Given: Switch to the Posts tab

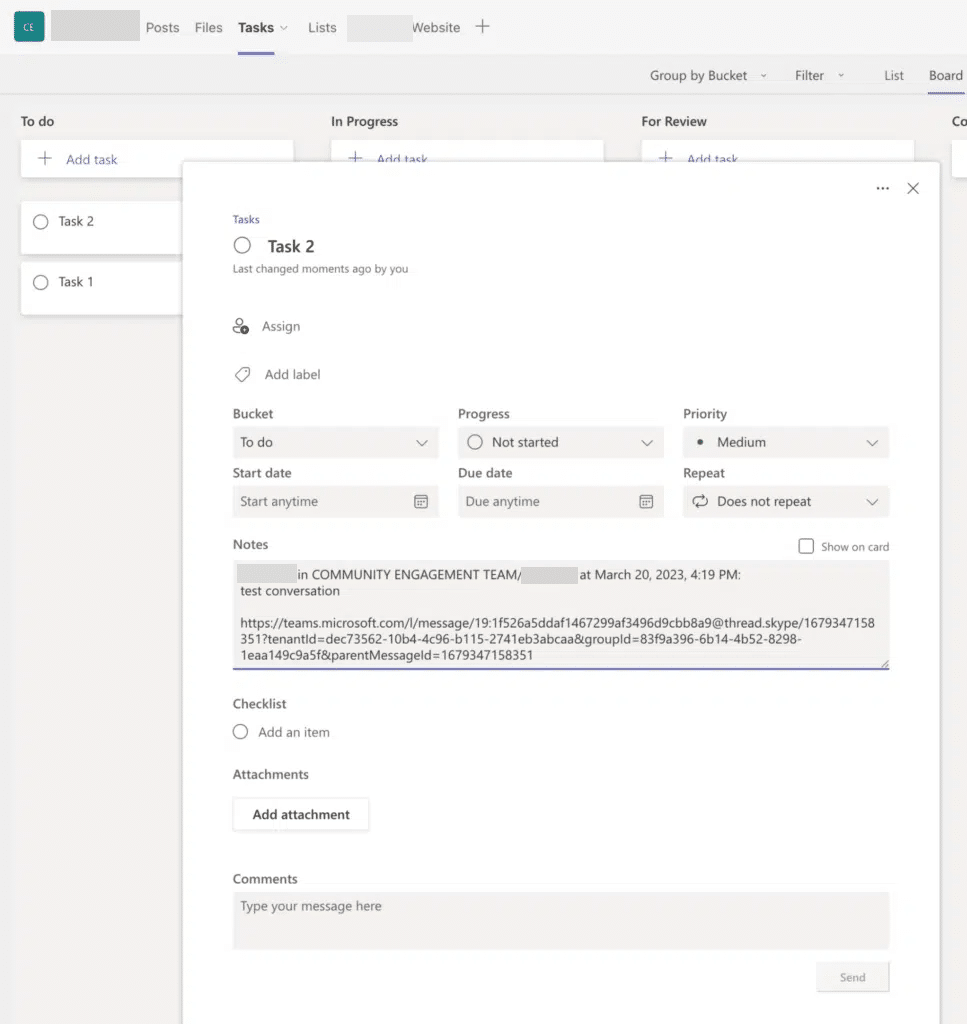Looking at the screenshot, I should click(x=162, y=27).
